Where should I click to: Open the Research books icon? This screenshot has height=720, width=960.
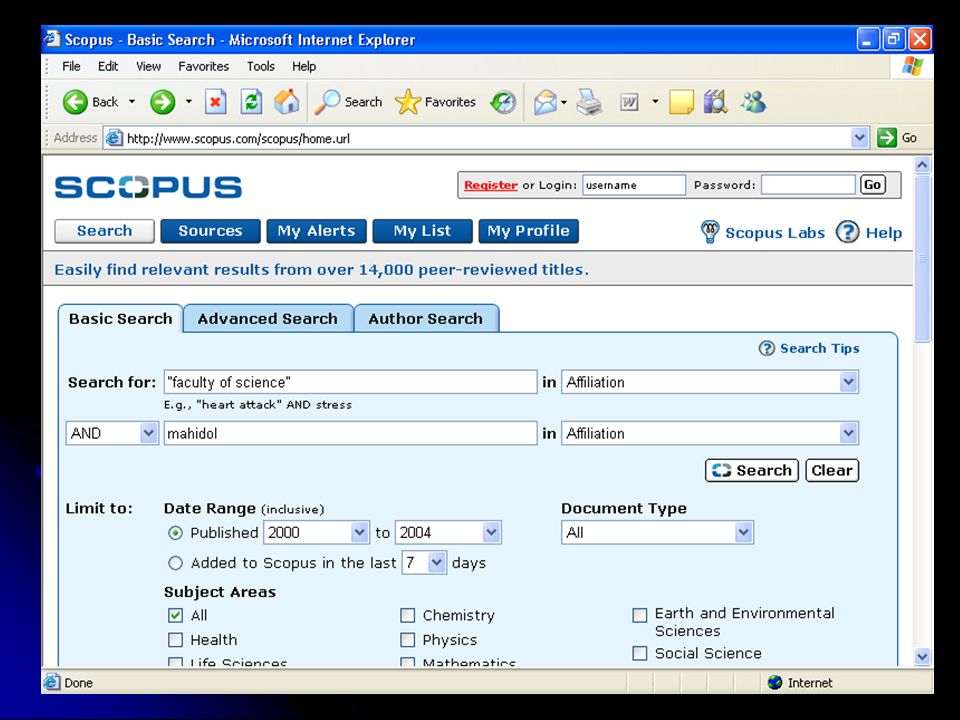click(x=715, y=102)
